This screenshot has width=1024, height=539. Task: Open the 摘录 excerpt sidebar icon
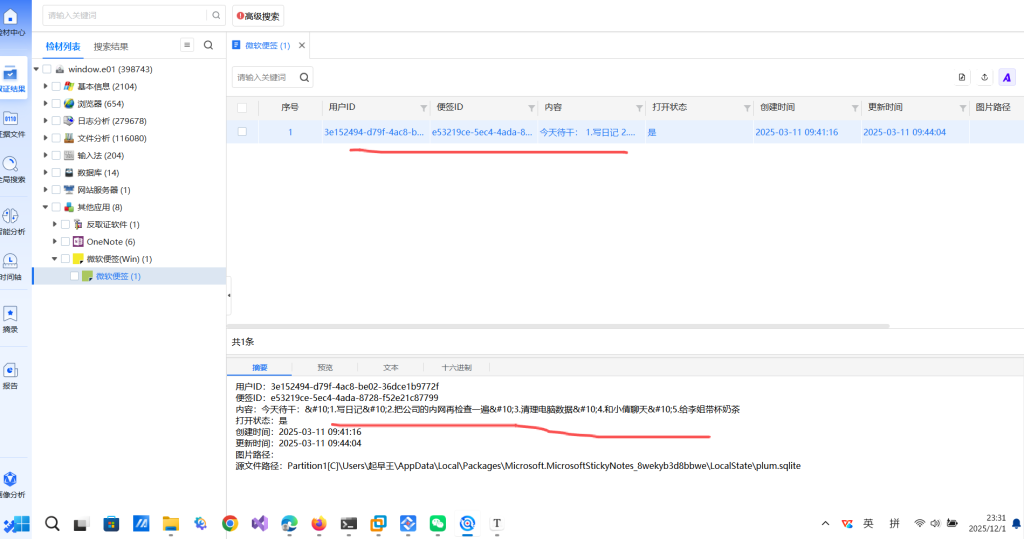click(10, 316)
